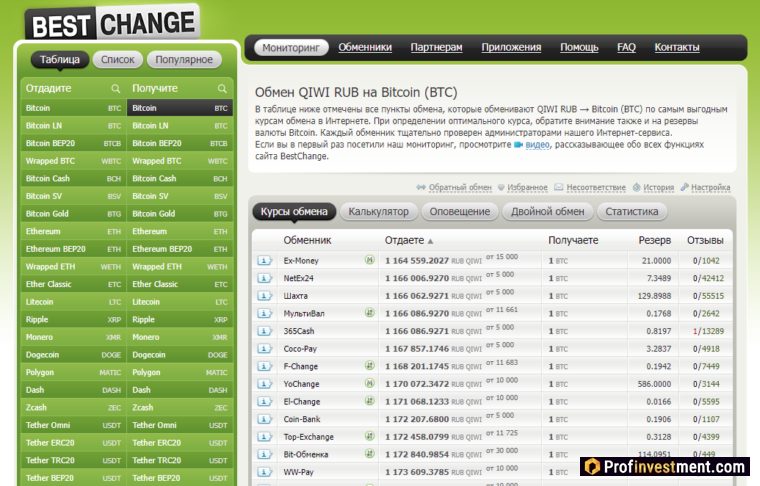Select Litecoin in Отдадите column

pos(74,302)
